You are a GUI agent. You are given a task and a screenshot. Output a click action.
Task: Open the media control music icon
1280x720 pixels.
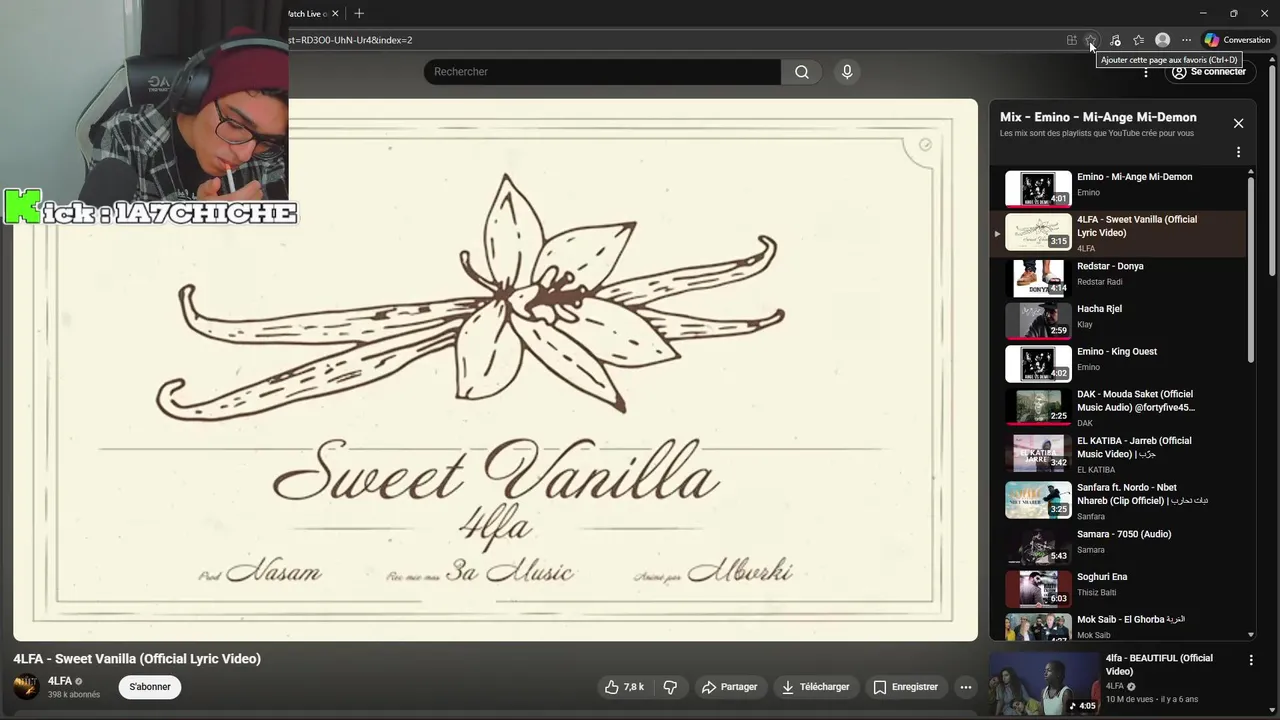coord(1115,40)
